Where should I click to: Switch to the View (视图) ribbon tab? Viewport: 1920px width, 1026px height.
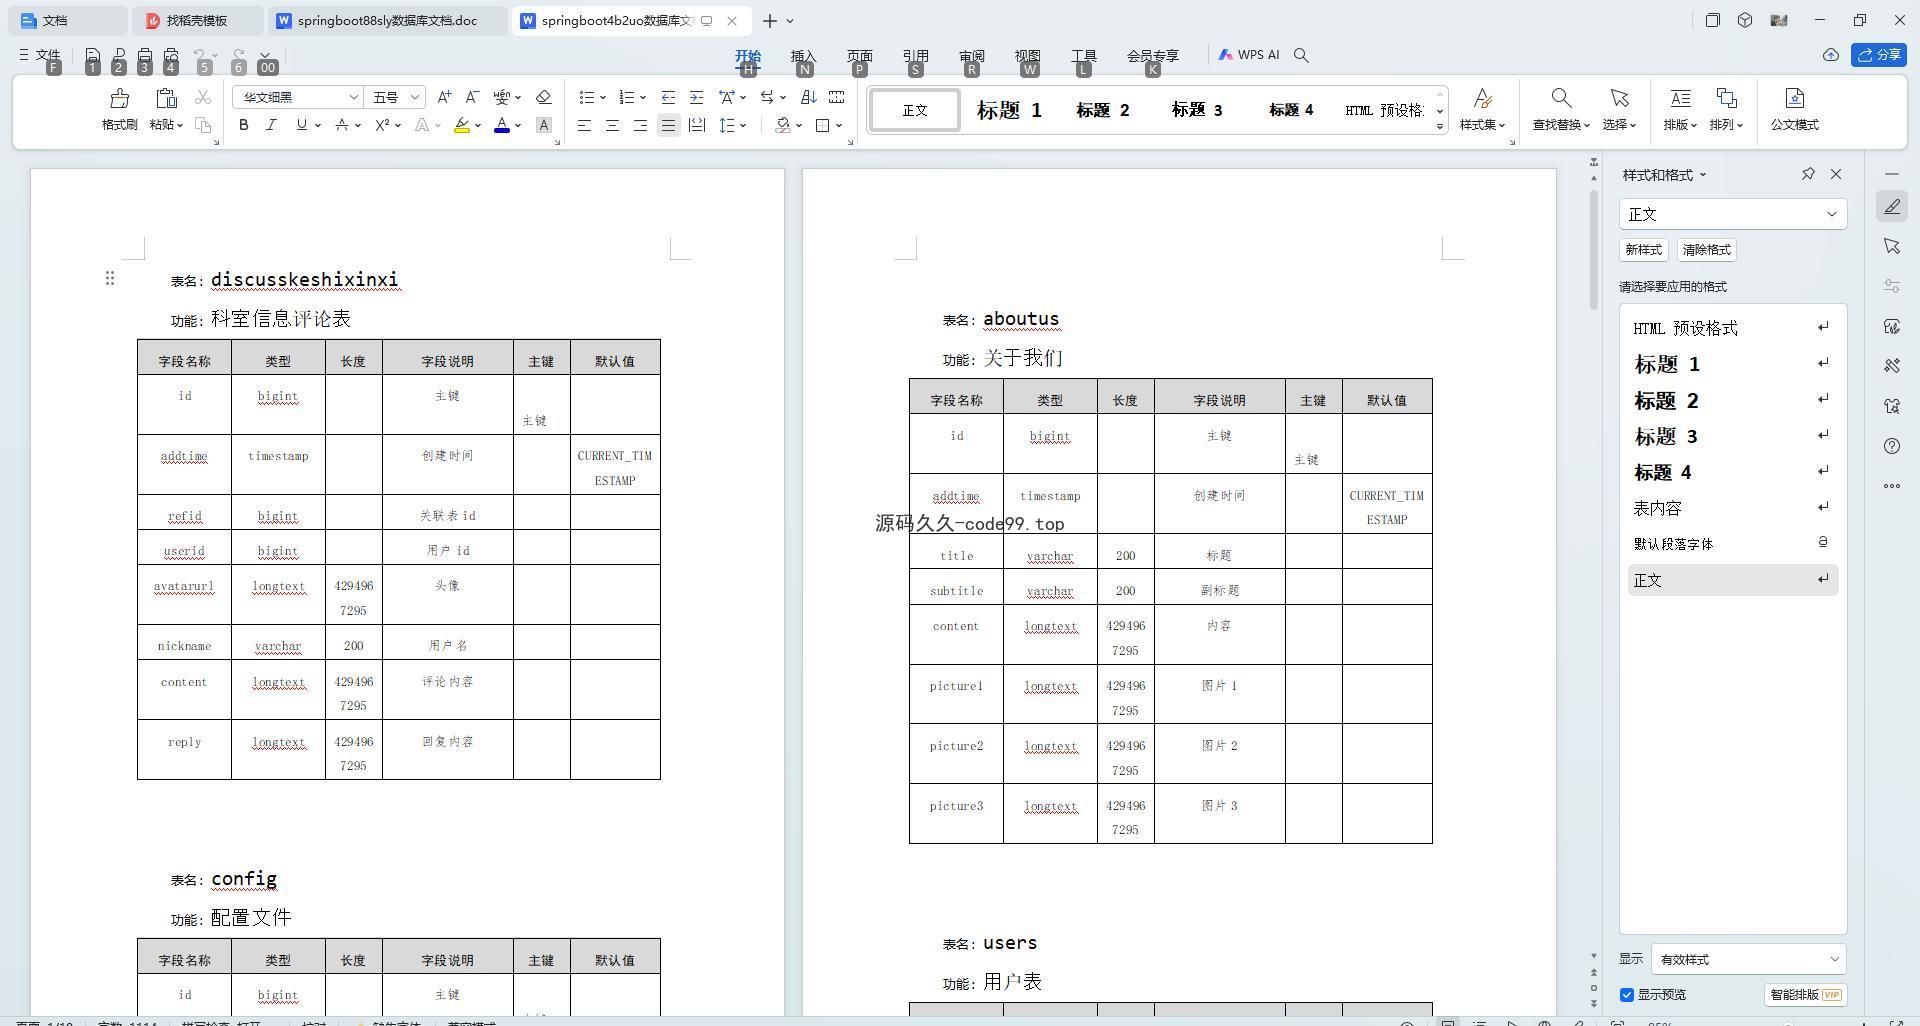tap(1027, 56)
